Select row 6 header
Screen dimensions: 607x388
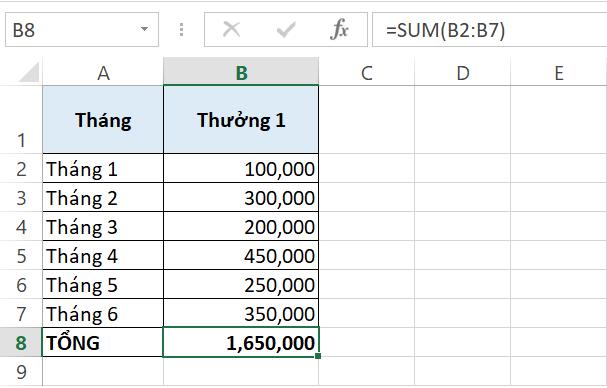click(x=21, y=285)
